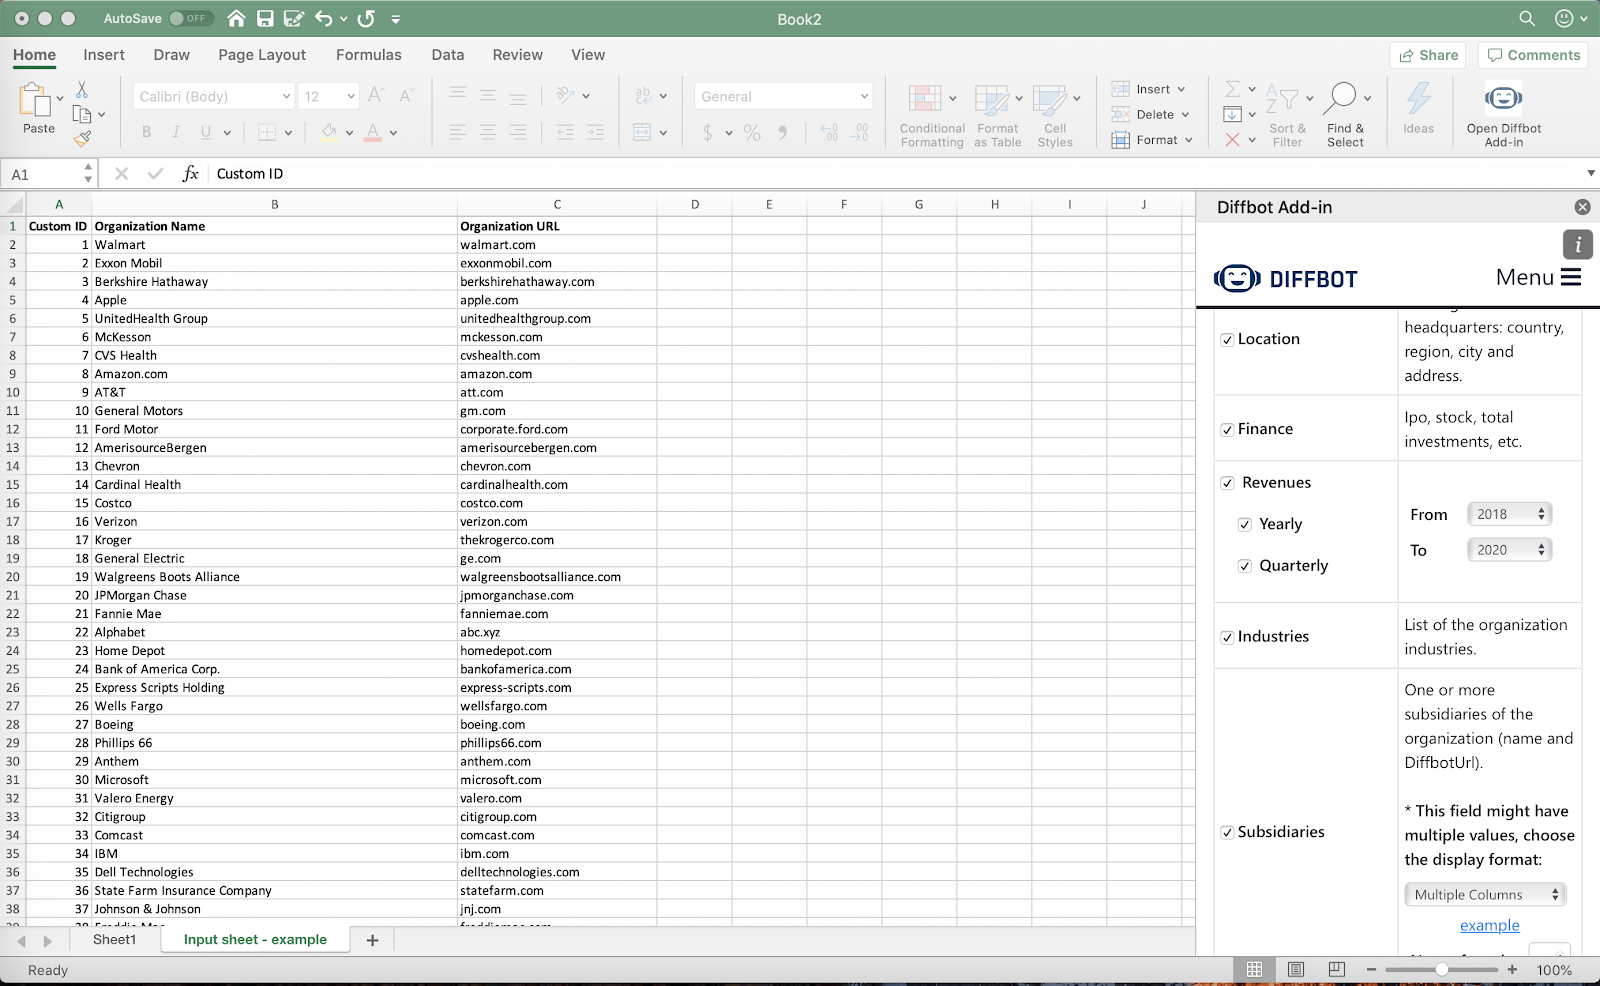Click the Cut scissors icon

pos(82,90)
